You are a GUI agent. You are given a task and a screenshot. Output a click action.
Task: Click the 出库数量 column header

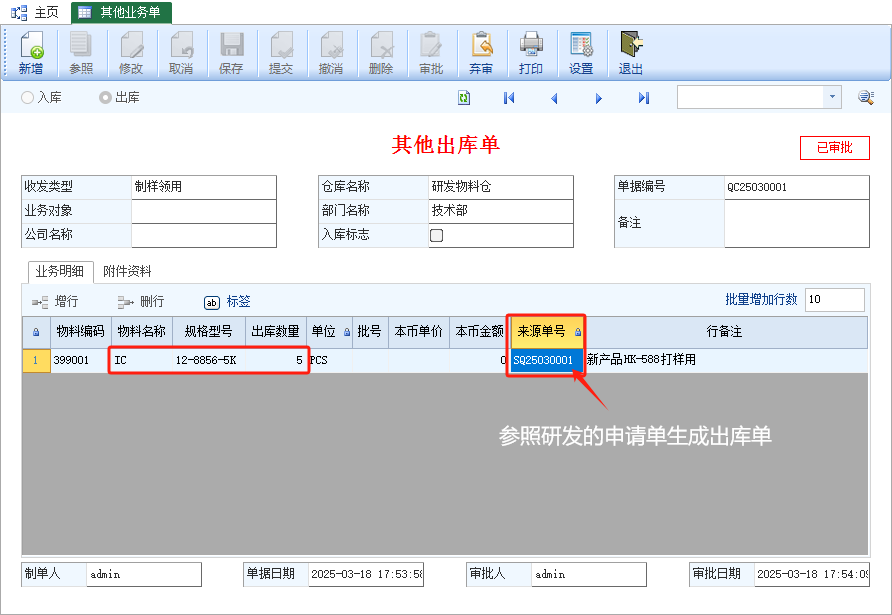pyautogui.click(x=276, y=332)
